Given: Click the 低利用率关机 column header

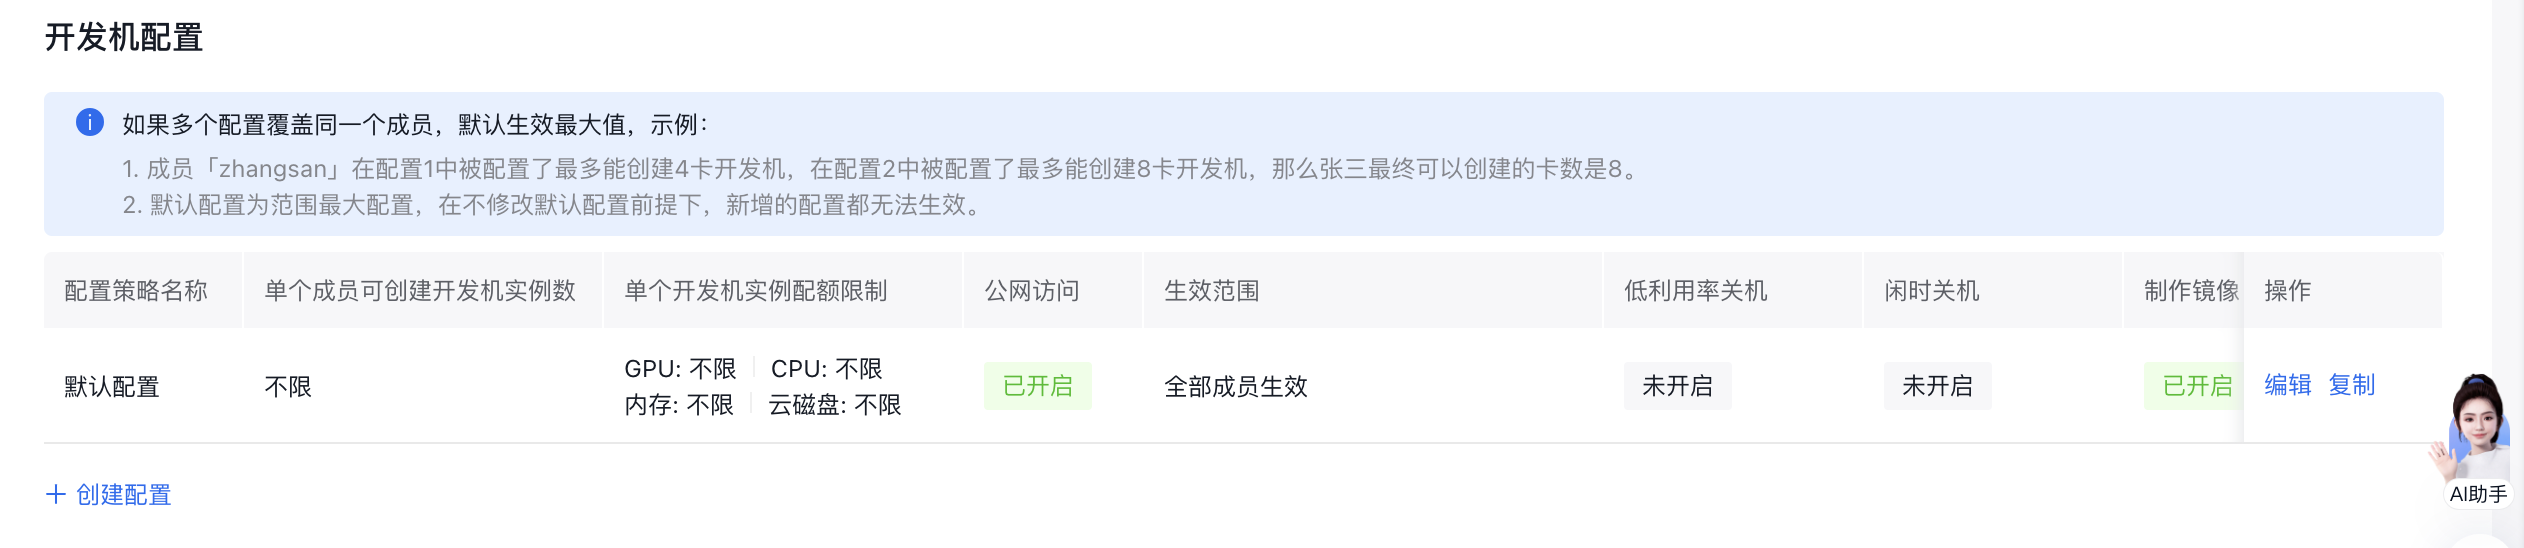Looking at the screenshot, I should tap(1695, 291).
